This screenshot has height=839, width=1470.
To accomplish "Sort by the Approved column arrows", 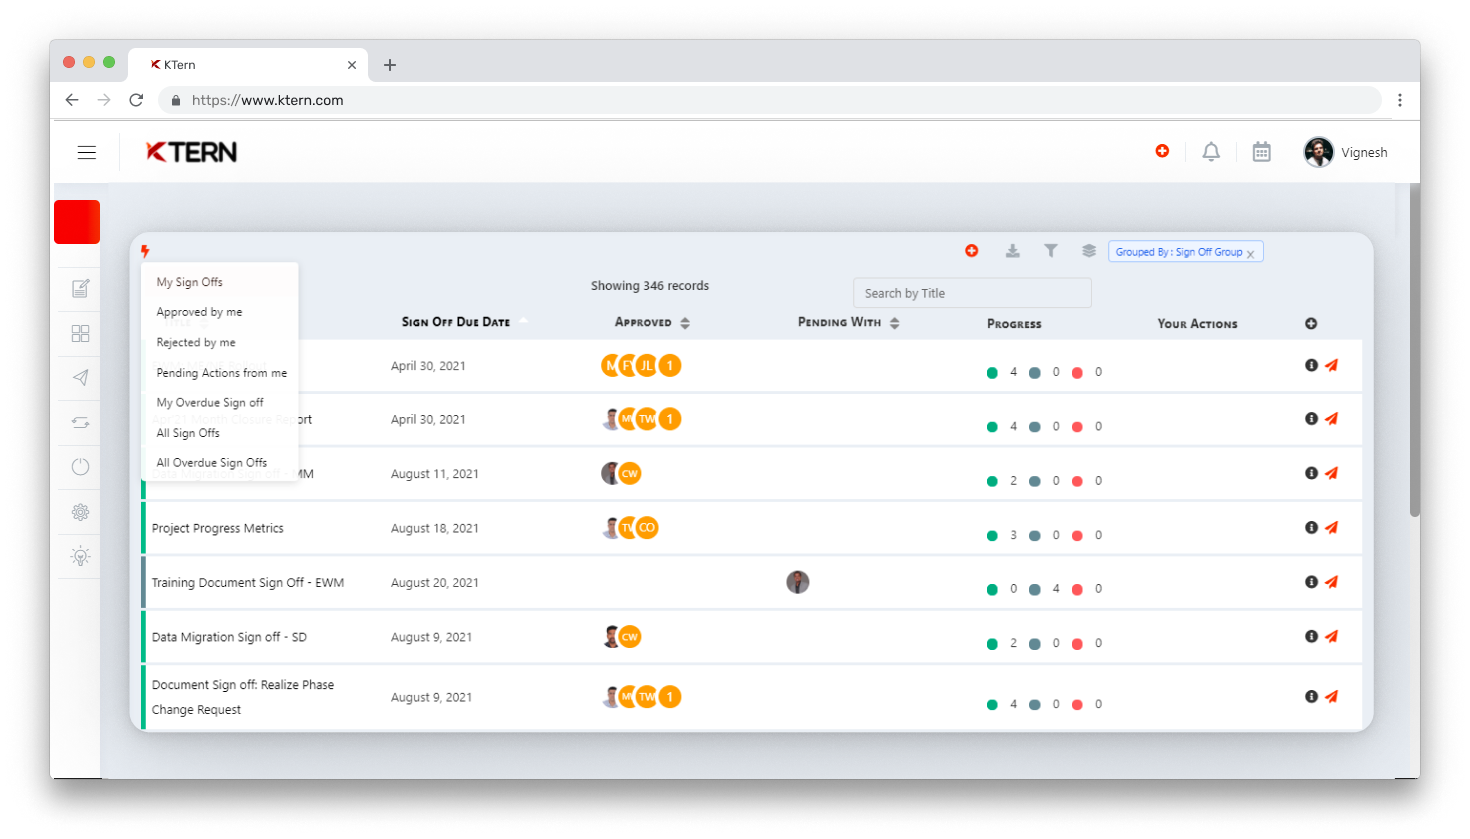I will (x=685, y=323).
